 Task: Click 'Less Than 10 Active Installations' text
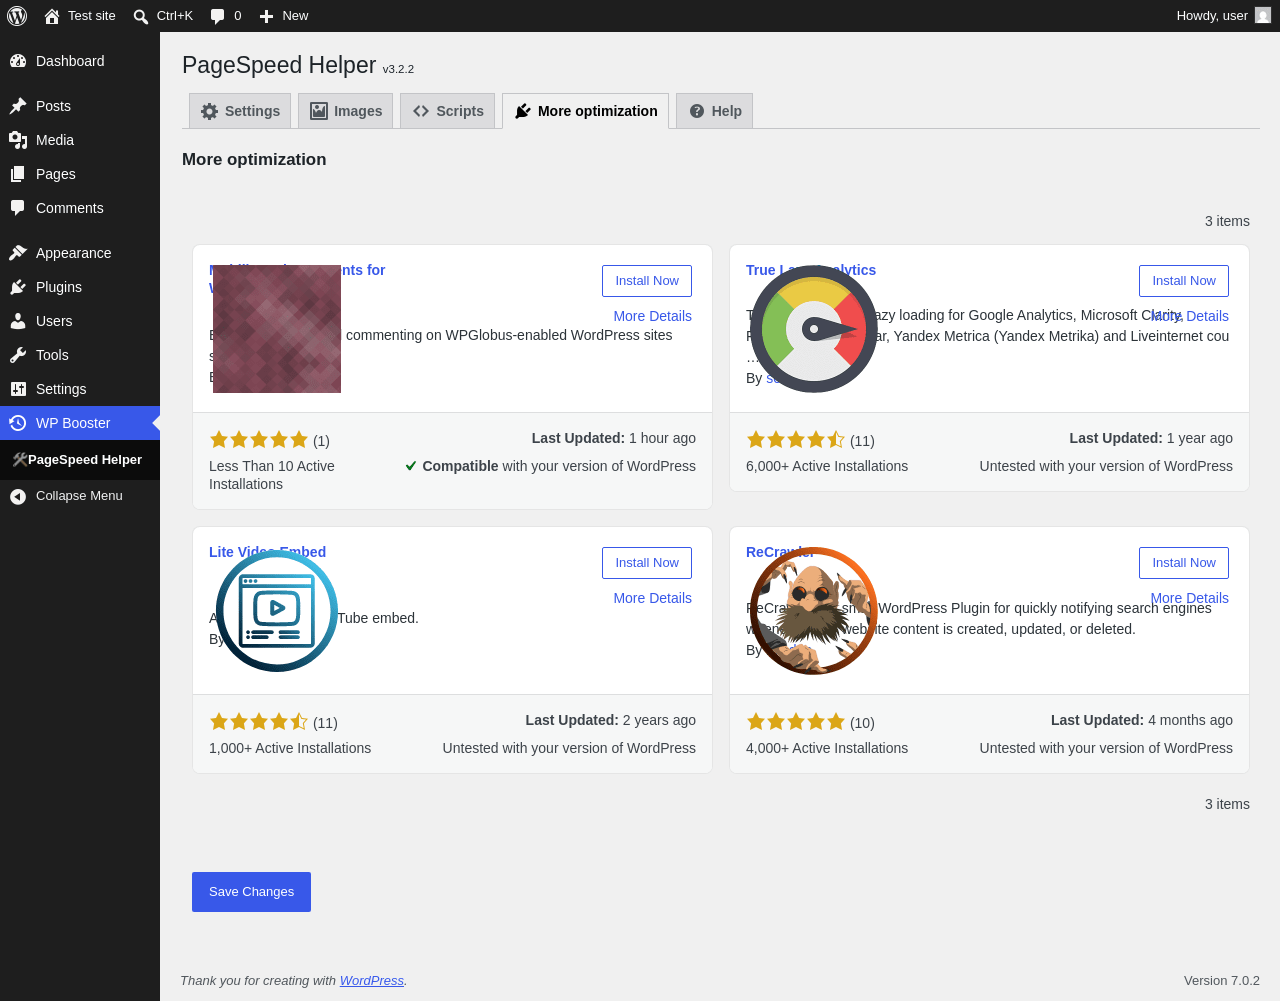click(272, 475)
